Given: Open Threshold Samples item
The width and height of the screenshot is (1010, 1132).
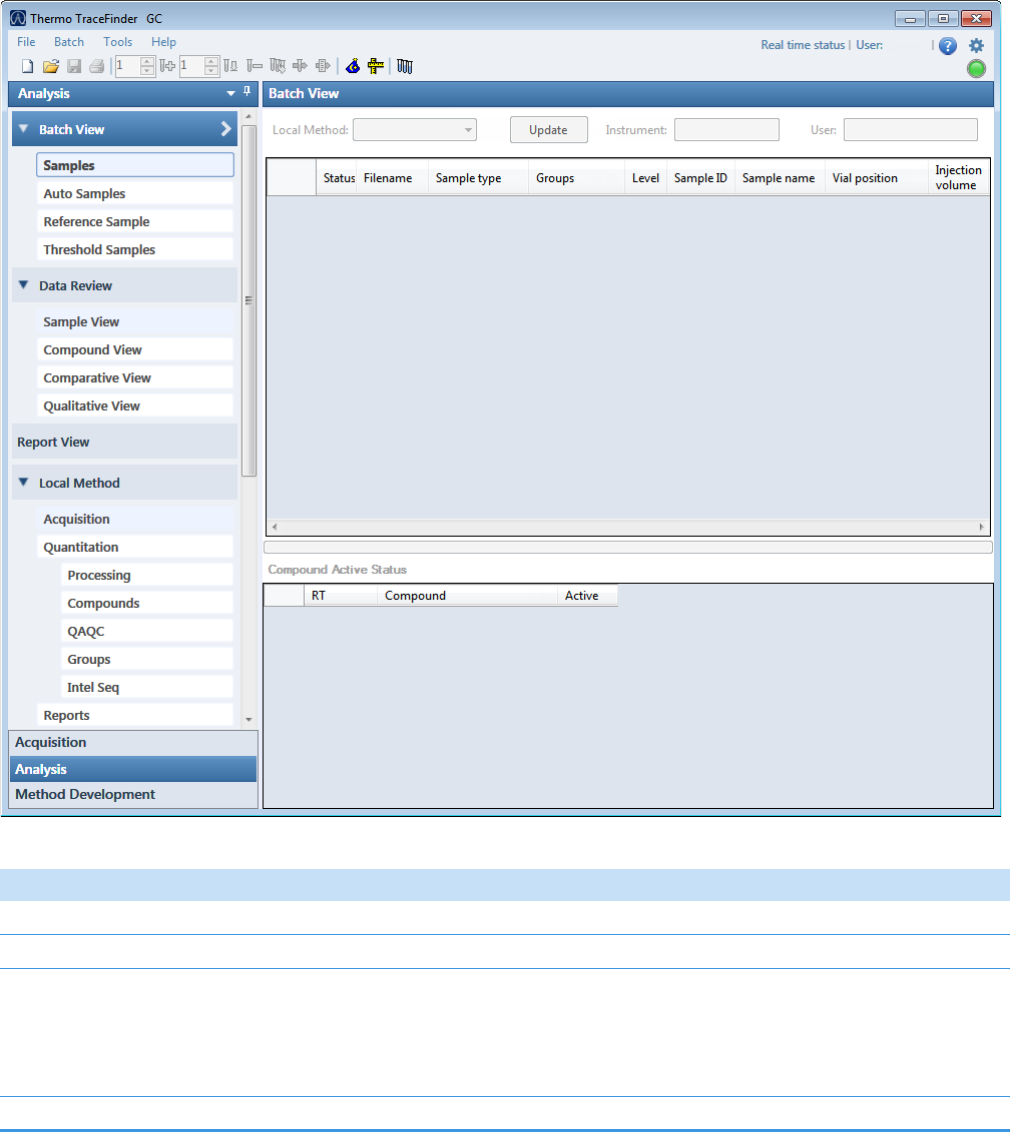Looking at the screenshot, I should coord(135,249).
